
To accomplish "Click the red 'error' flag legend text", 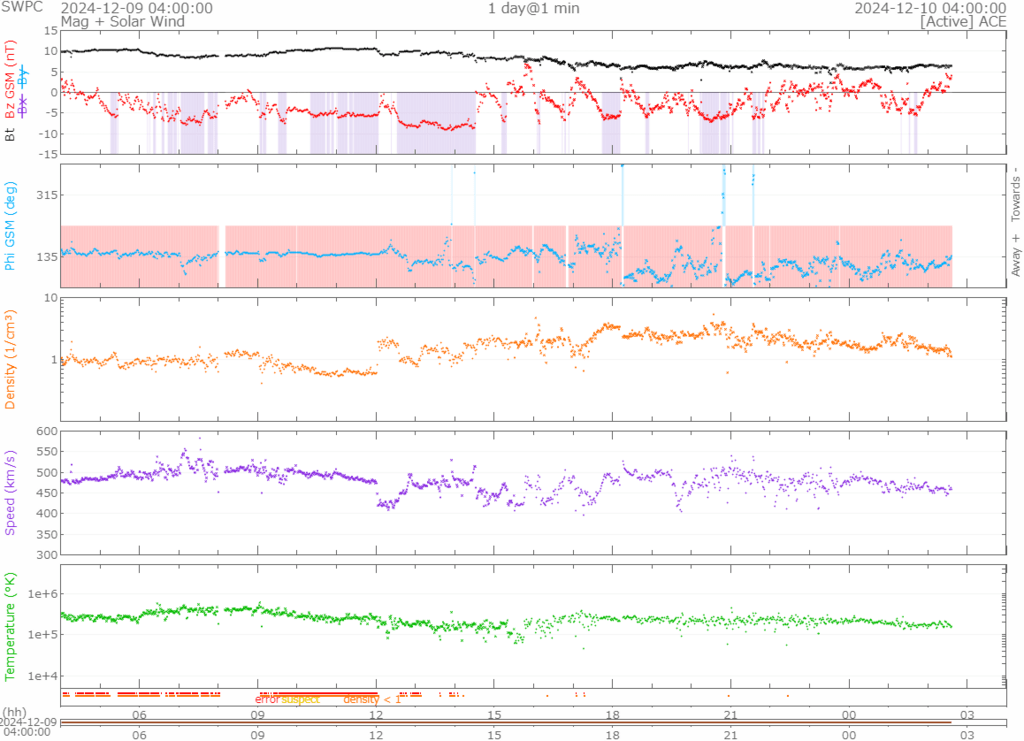I will click(x=267, y=699).
